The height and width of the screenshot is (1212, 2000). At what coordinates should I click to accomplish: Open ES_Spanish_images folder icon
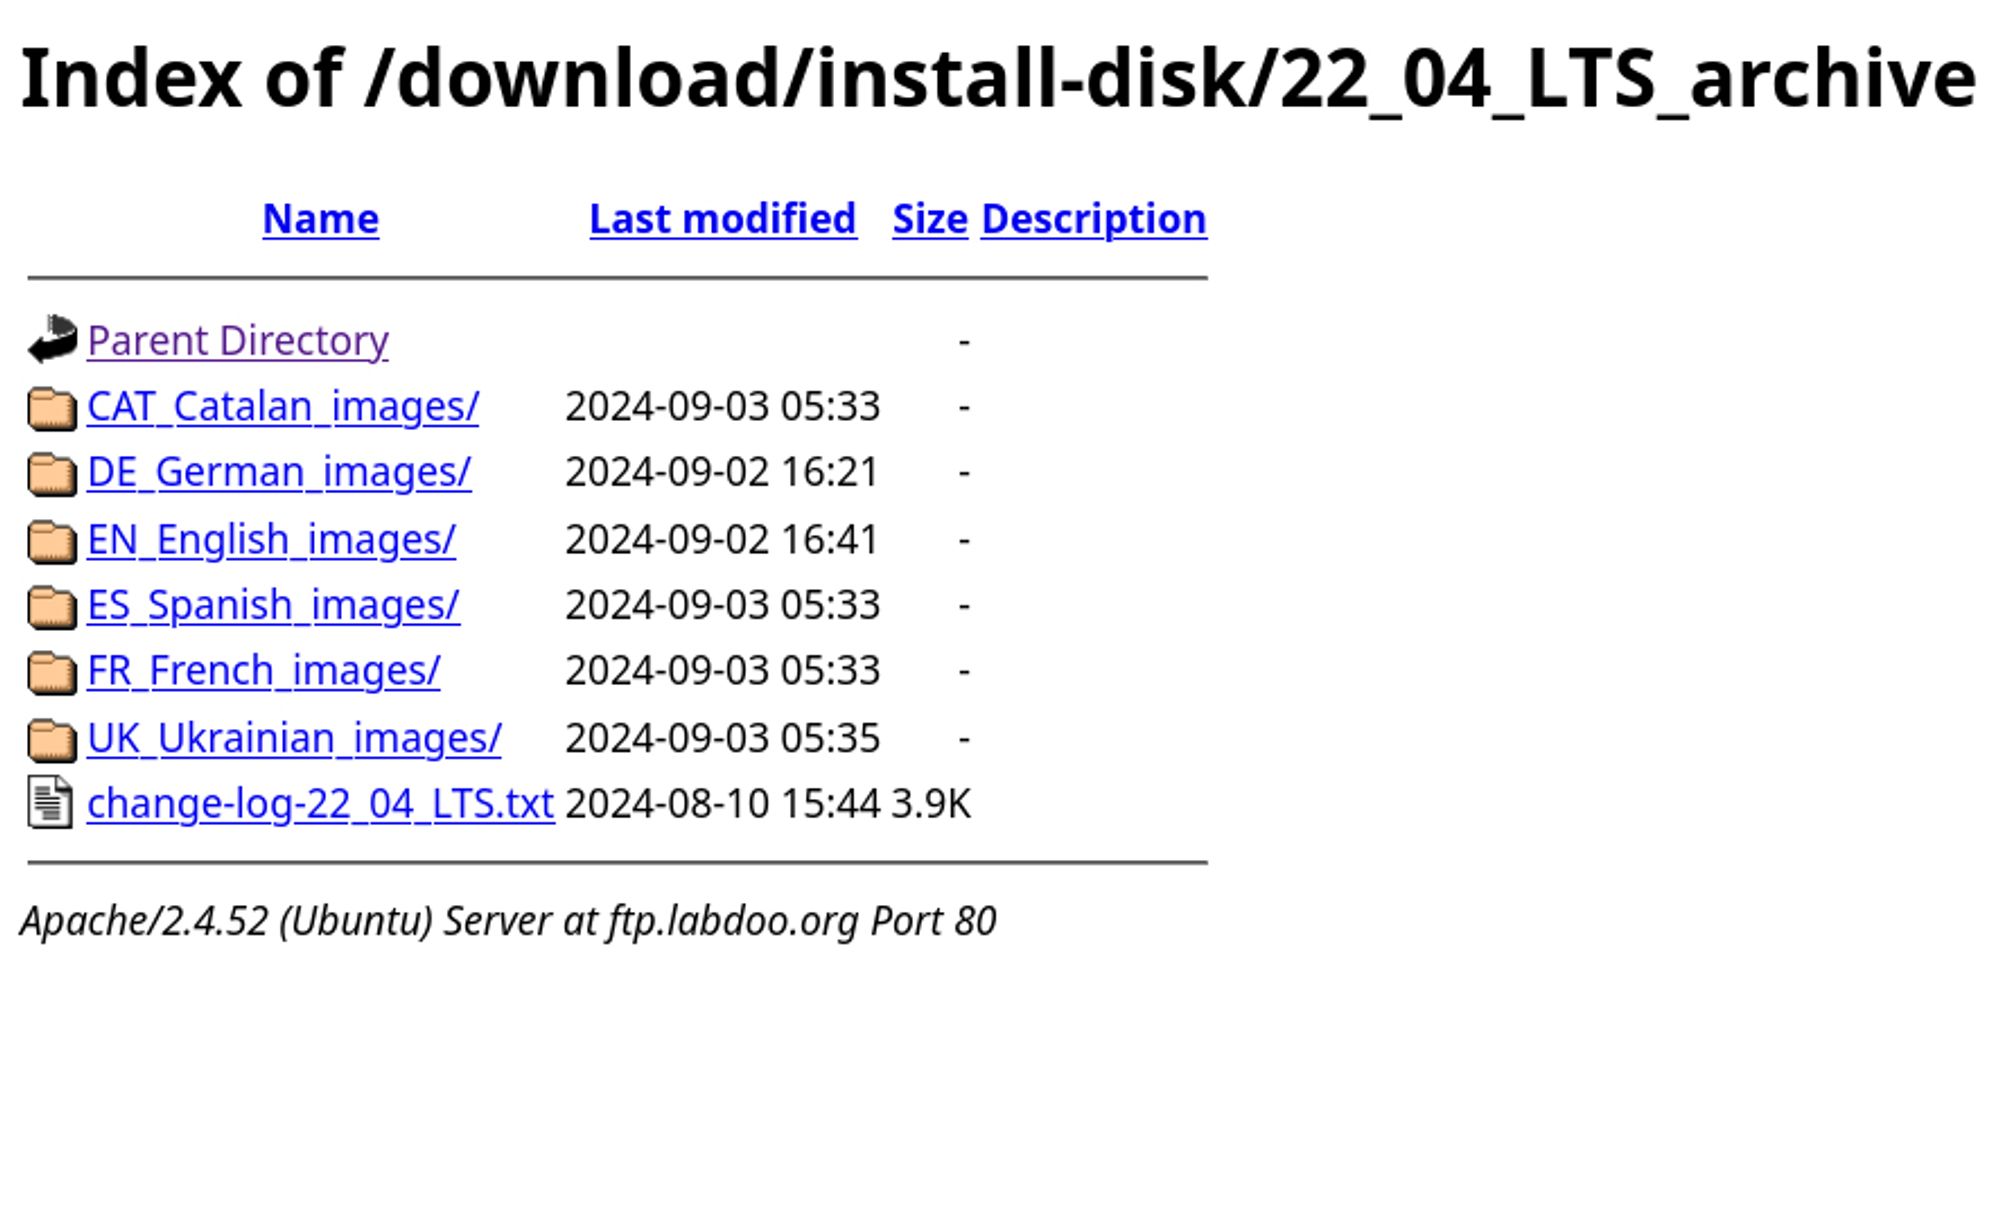[x=50, y=603]
